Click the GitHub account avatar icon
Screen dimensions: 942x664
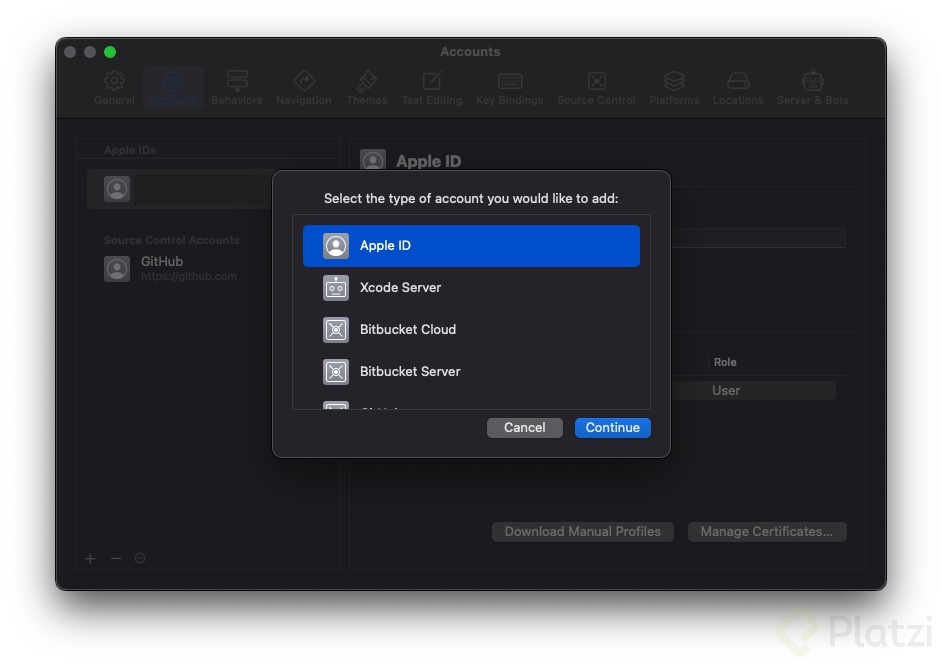click(x=117, y=269)
